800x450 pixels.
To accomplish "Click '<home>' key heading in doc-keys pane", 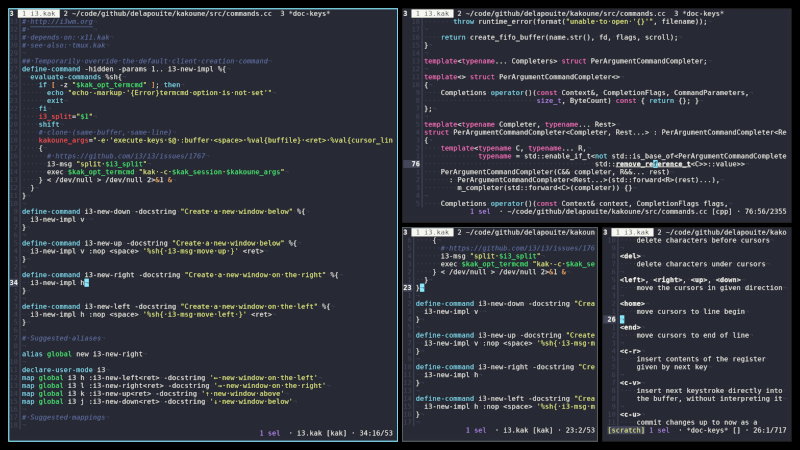I will tap(632, 304).
